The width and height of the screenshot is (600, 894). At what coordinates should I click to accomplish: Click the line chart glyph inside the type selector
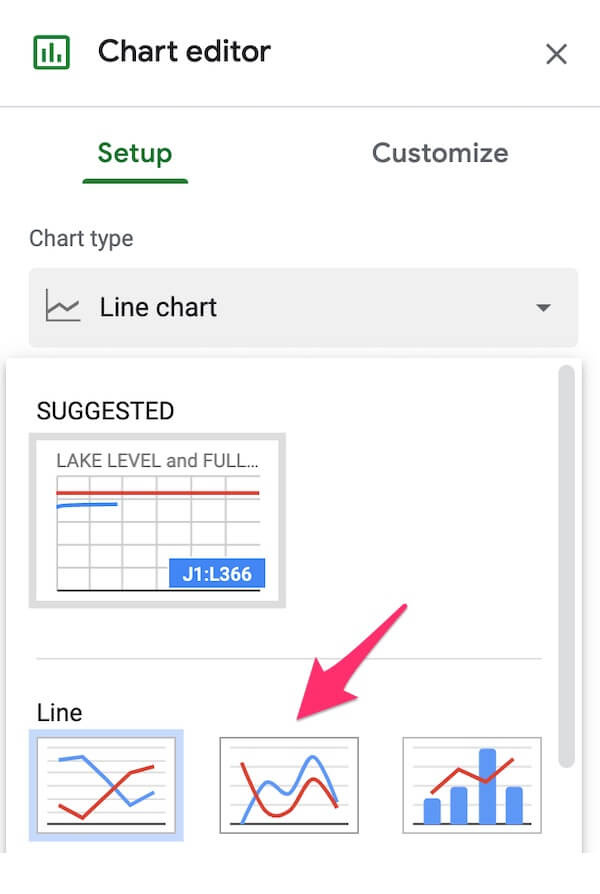pos(62,307)
